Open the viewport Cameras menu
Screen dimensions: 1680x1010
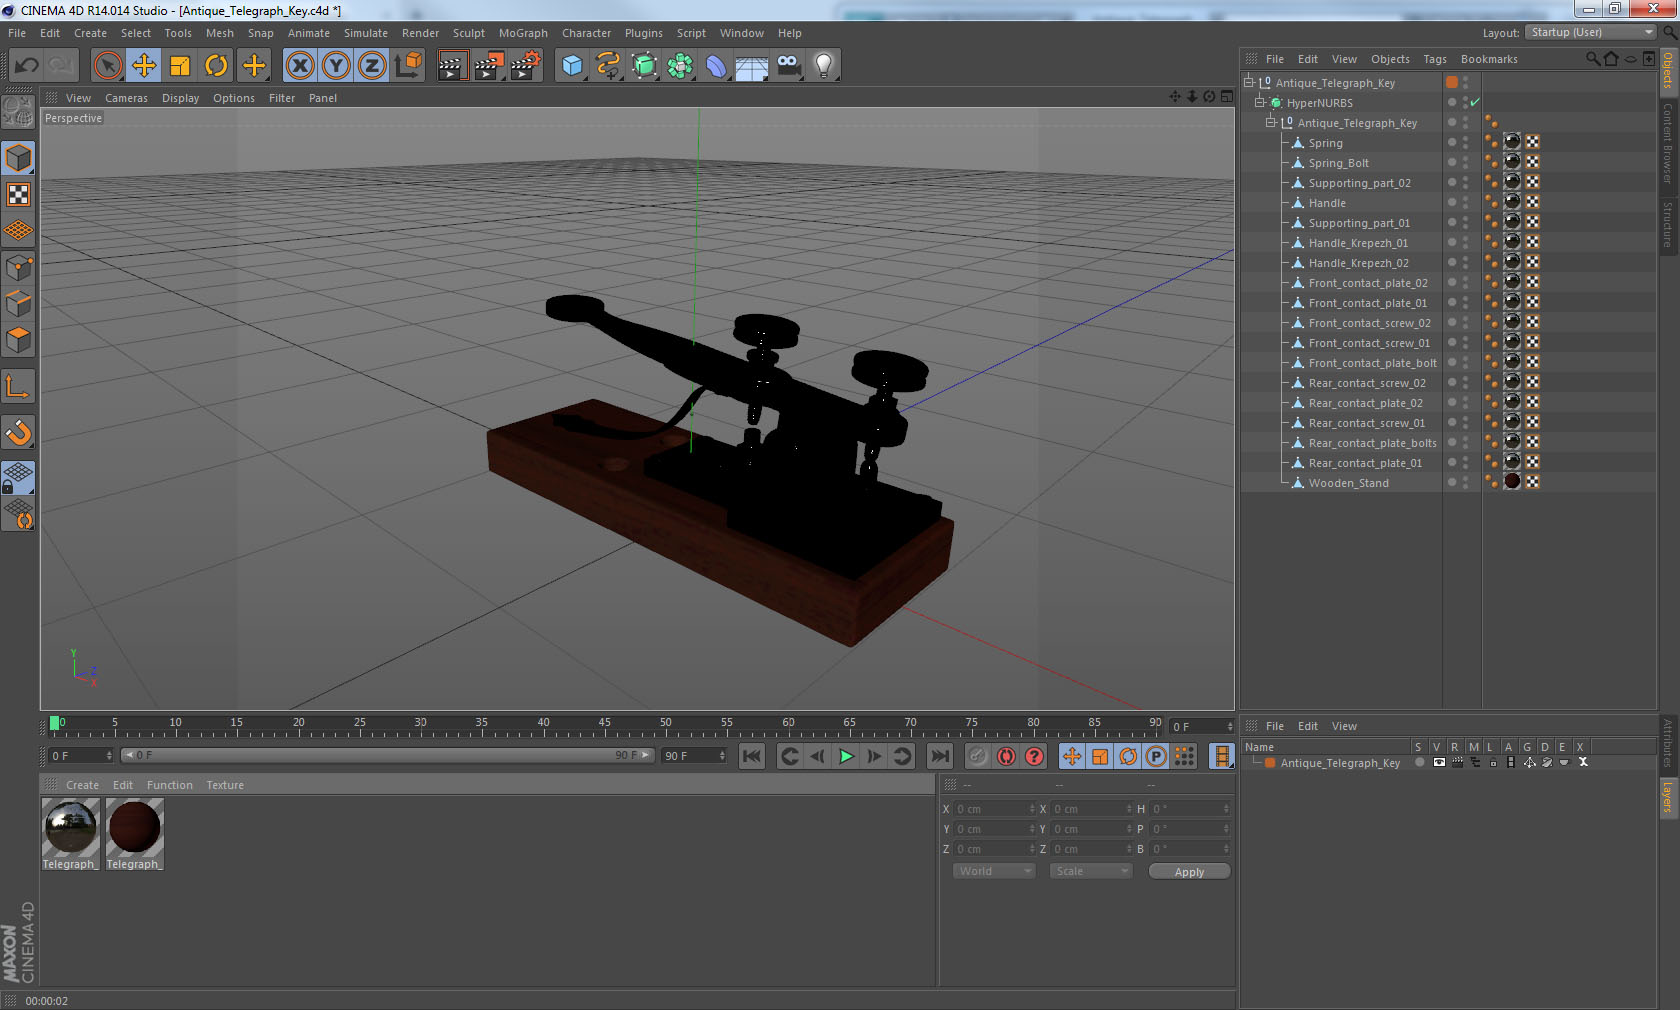[126, 98]
